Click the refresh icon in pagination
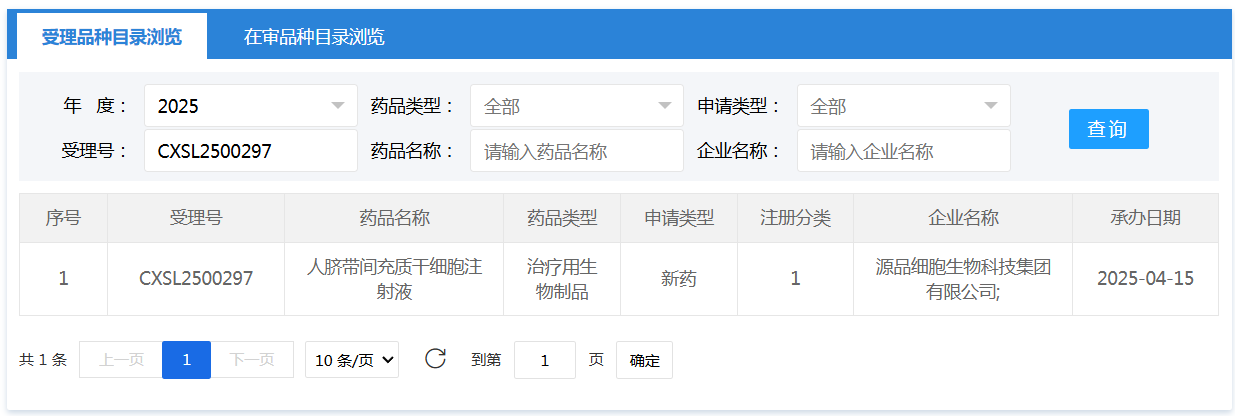 click(x=435, y=359)
